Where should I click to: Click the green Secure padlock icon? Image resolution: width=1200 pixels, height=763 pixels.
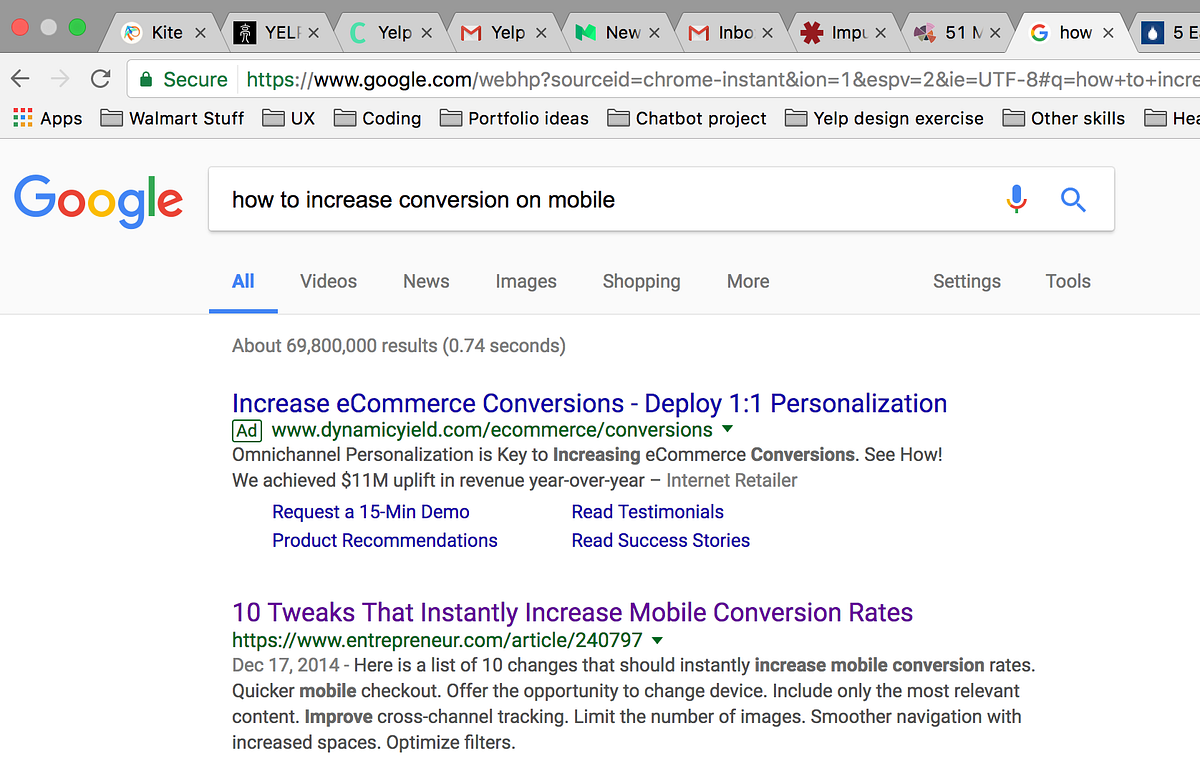tap(146, 79)
